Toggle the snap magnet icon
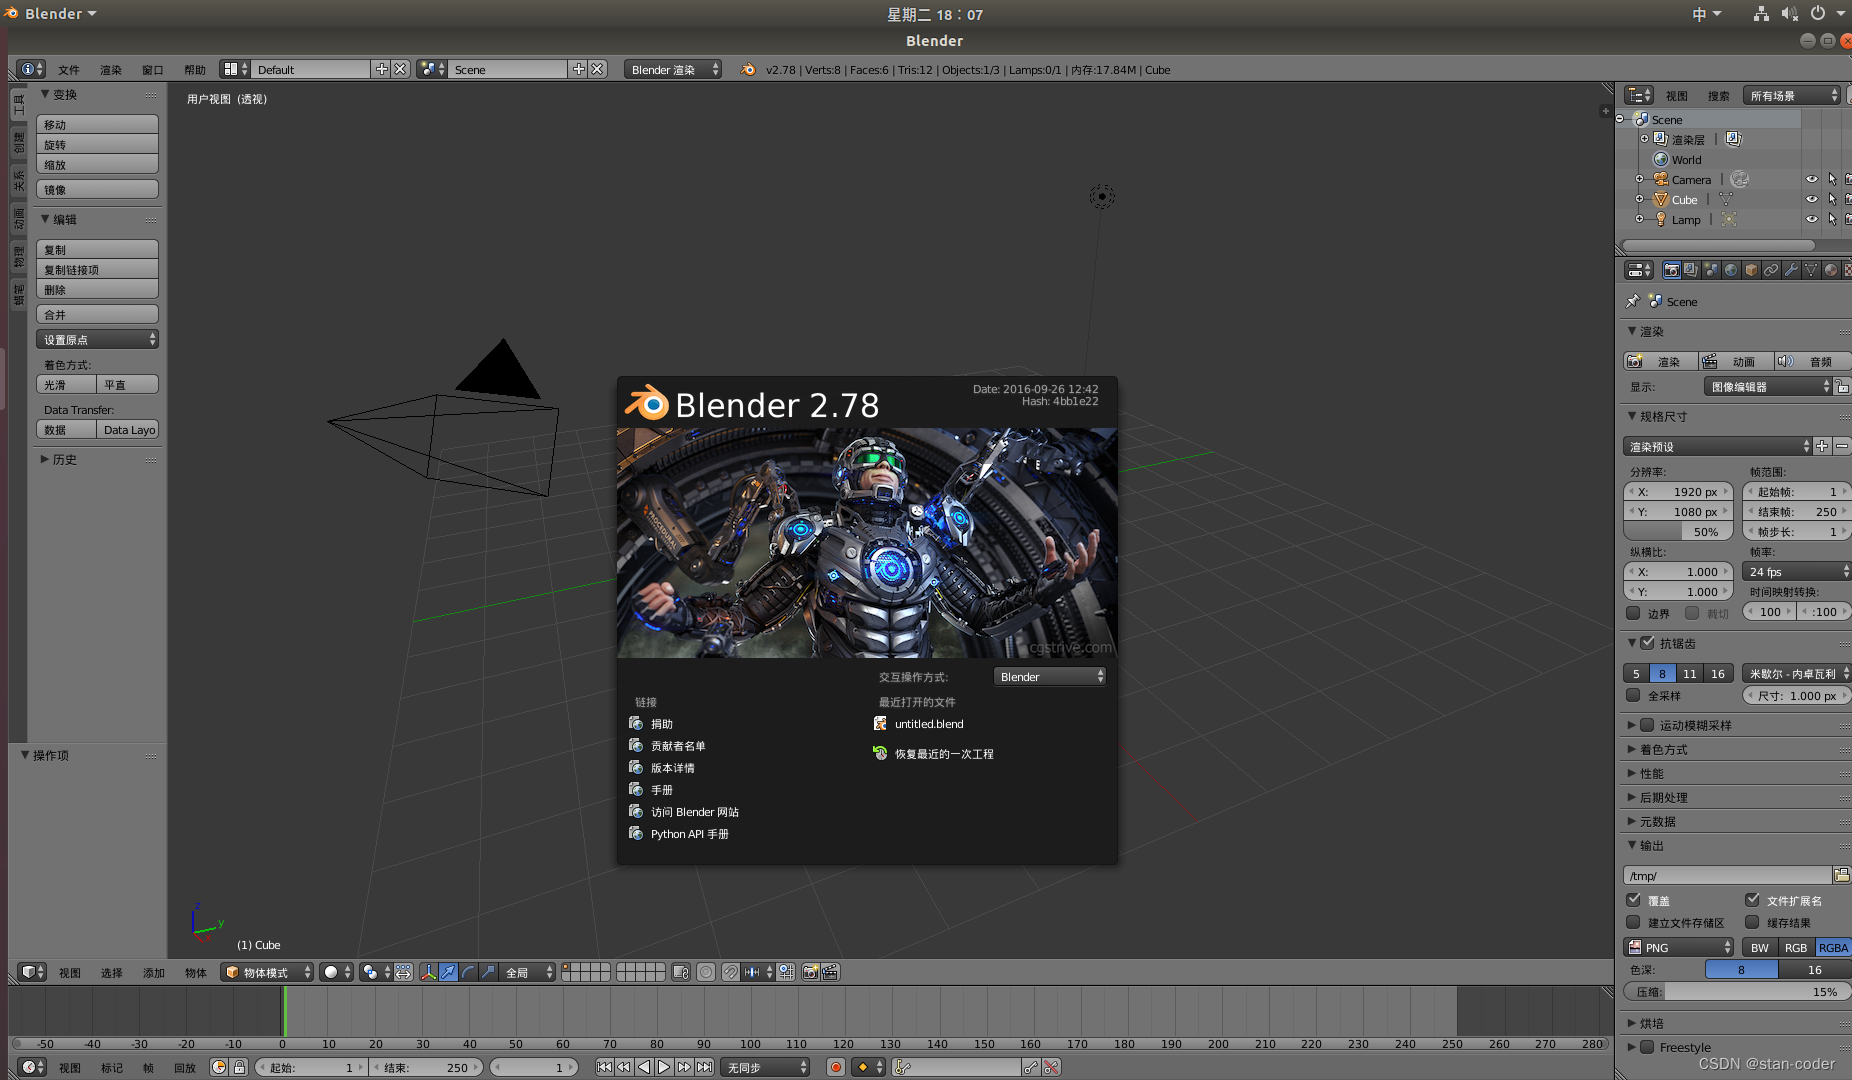 tap(731, 972)
